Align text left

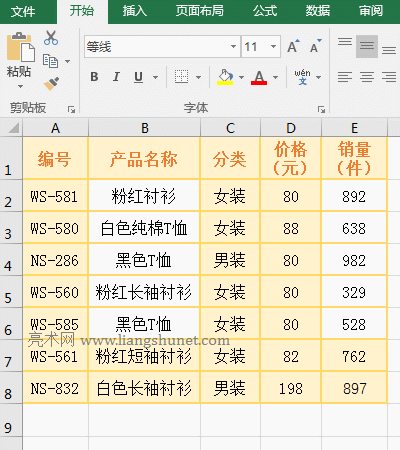click(x=345, y=77)
